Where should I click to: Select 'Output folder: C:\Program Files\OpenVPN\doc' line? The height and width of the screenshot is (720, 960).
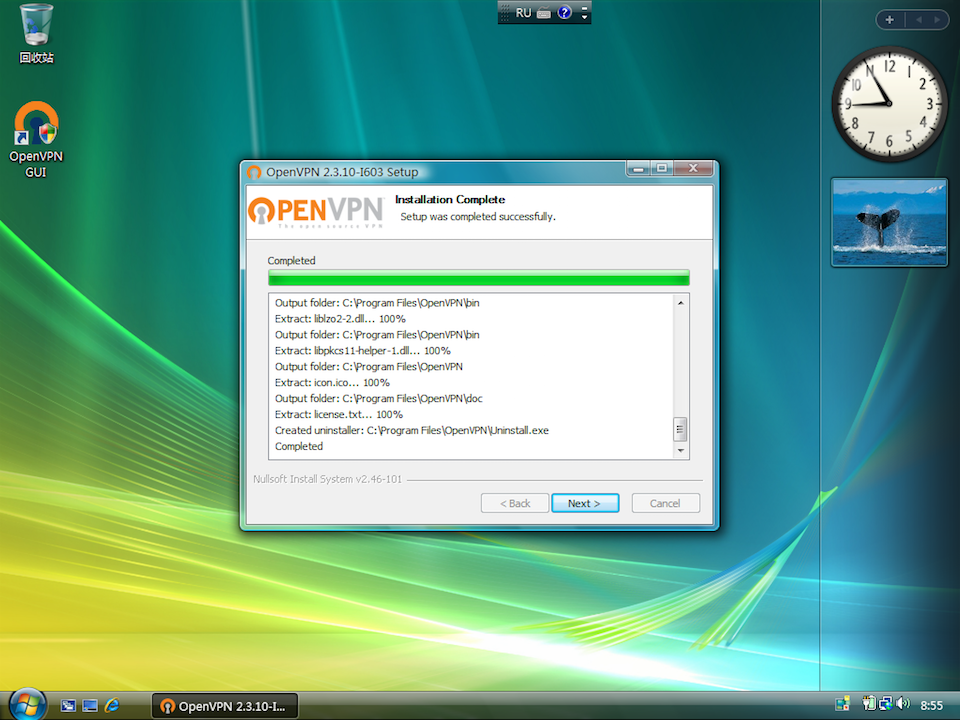coord(378,399)
